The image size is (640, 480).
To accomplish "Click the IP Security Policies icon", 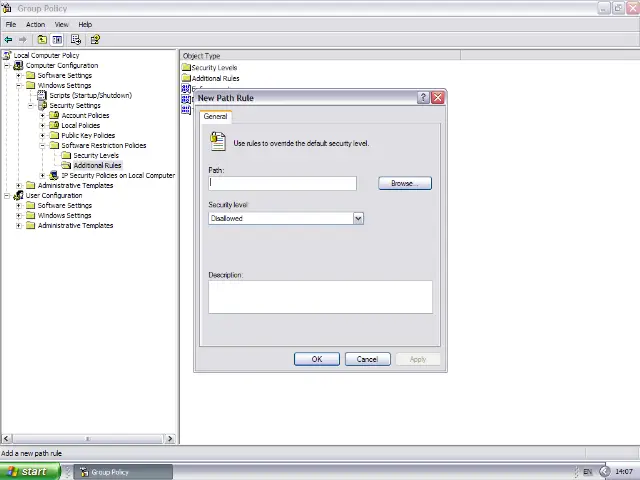I will [x=53, y=176].
